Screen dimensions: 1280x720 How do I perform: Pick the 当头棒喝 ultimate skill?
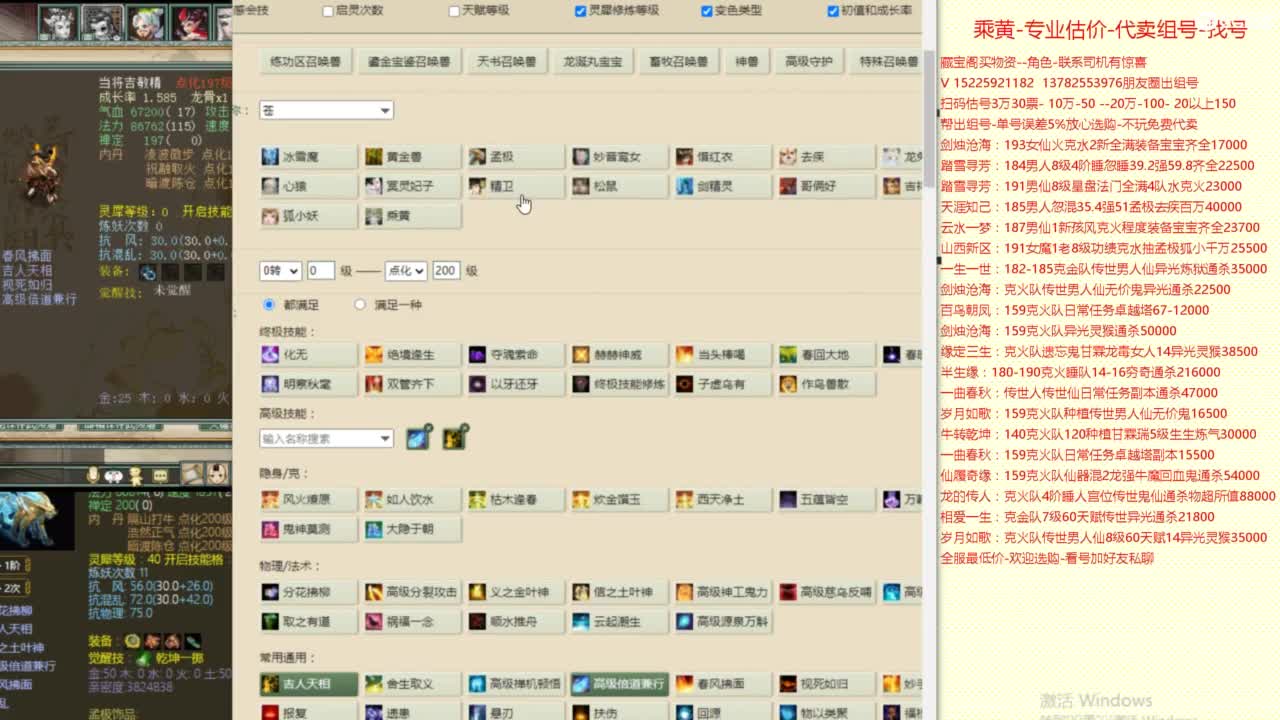pyautogui.click(x=722, y=355)
